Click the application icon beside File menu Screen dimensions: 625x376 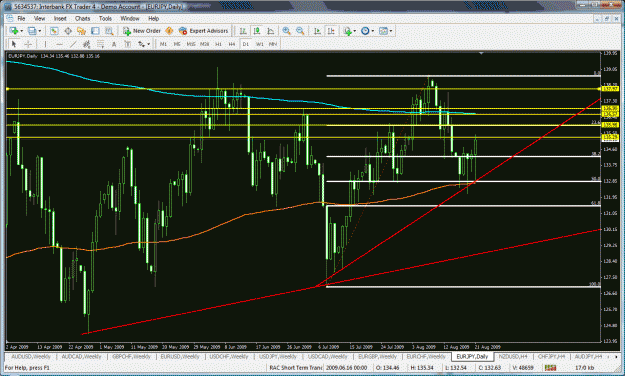pyautogui.click(x=10, y=18)
